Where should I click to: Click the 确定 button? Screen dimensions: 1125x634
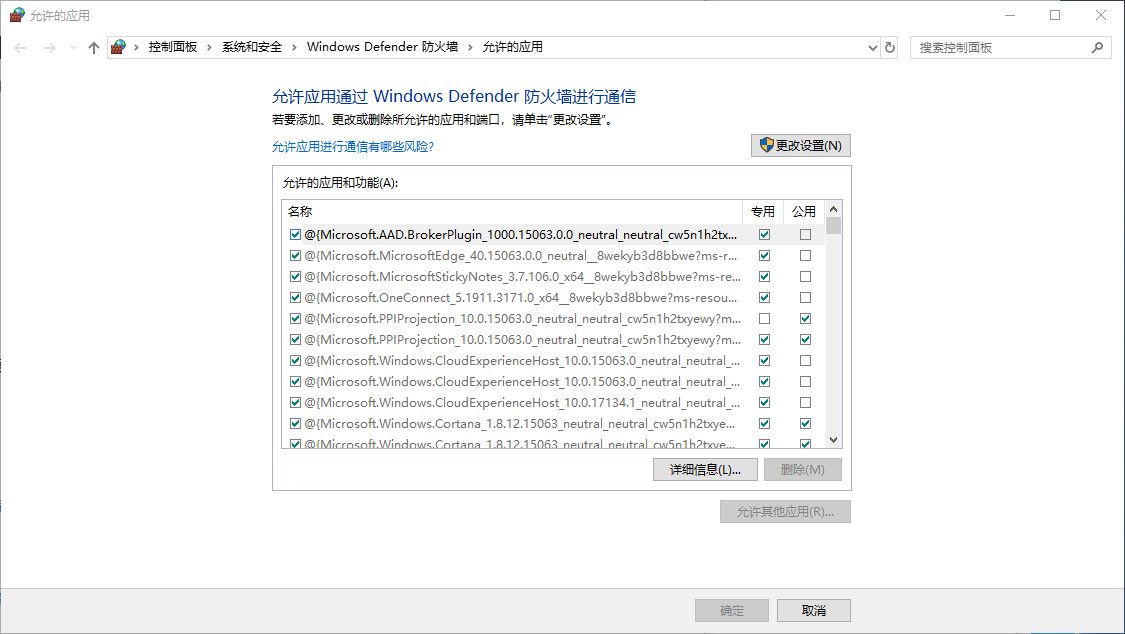point(732,610)
